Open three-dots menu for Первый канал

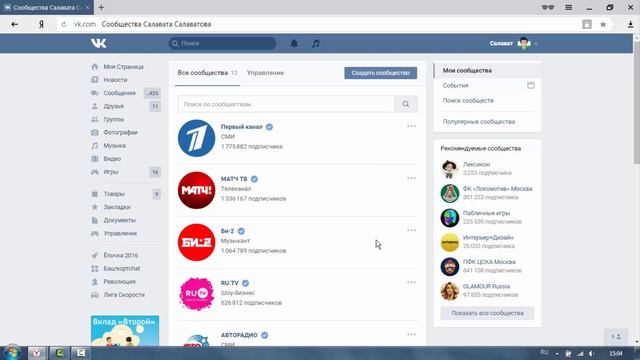[x=411, y=126]
